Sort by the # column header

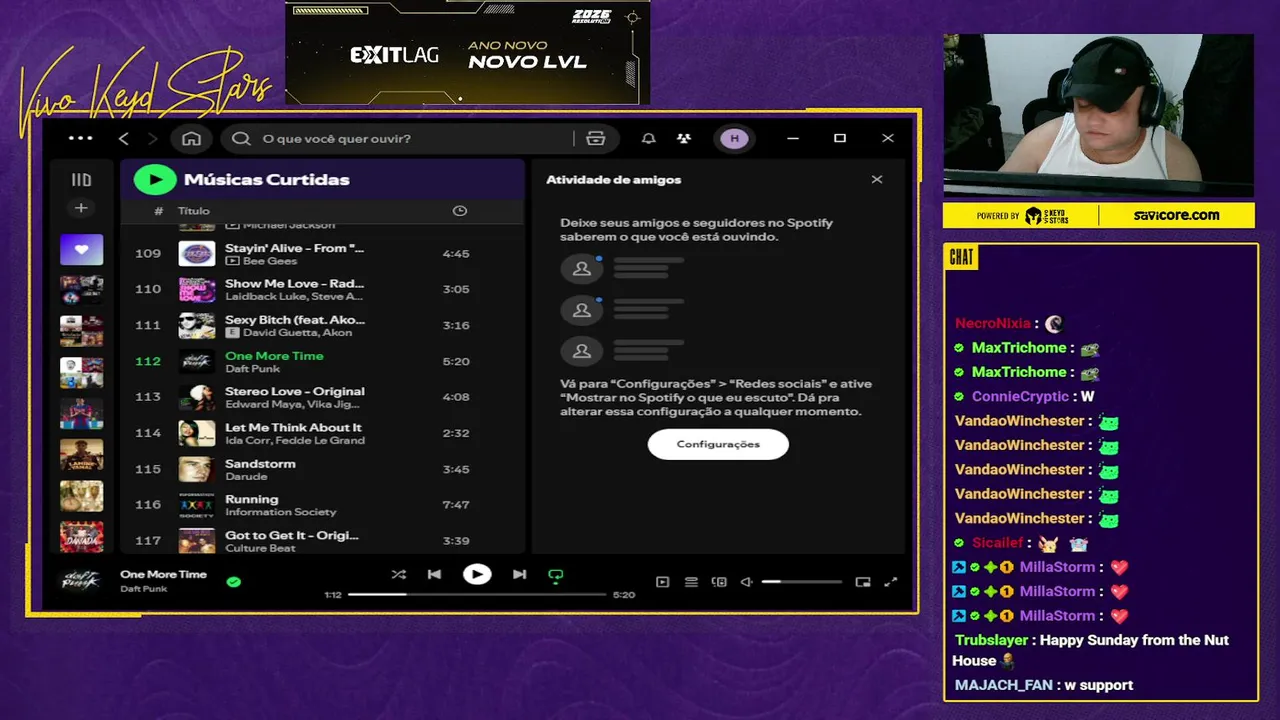click(158, 211)
